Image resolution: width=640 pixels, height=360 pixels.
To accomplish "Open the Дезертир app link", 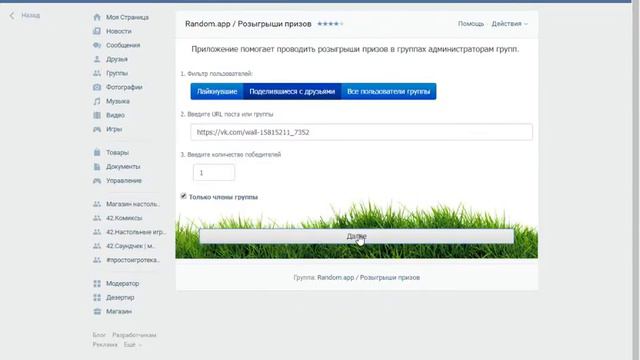I will coord(120,297).
